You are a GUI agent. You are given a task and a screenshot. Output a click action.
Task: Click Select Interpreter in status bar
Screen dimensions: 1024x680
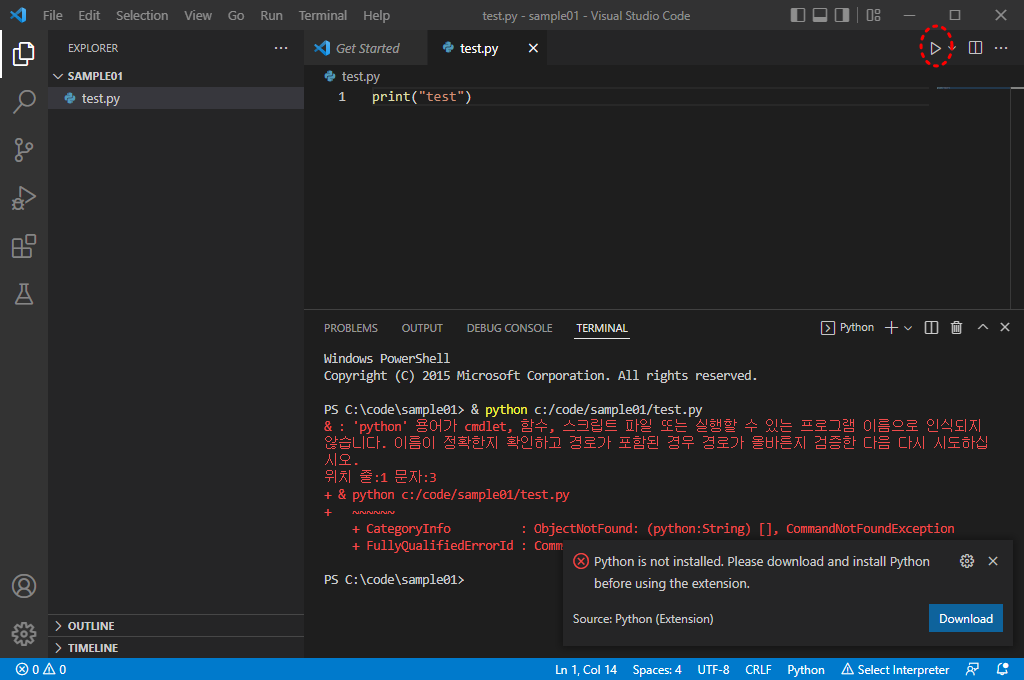point(895,670)
